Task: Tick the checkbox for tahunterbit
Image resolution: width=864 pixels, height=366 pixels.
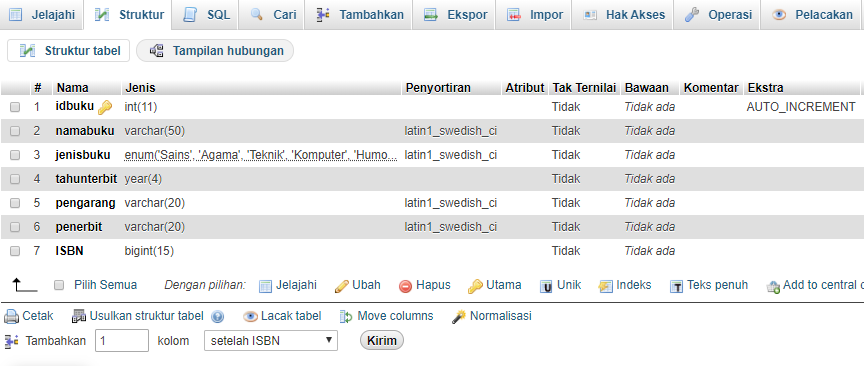Action: 15,179
